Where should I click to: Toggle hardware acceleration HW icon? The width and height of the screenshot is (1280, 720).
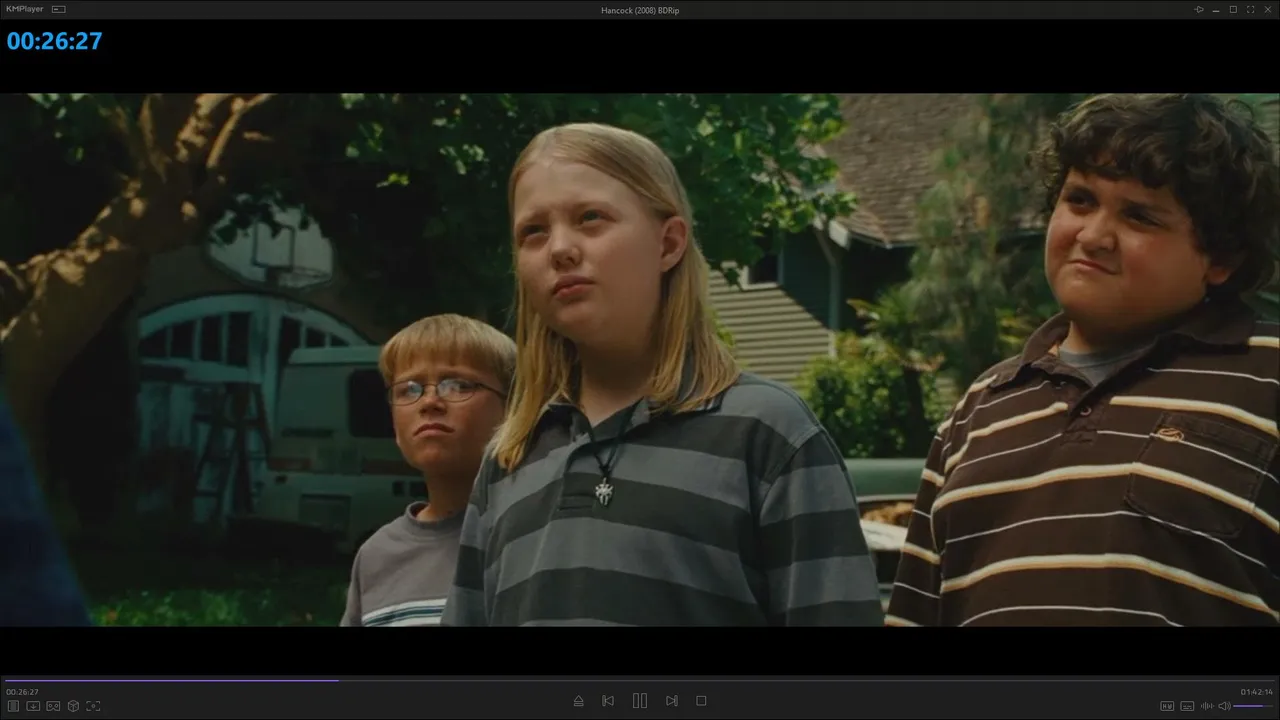pyautogui.click(x=1166, y=706)
